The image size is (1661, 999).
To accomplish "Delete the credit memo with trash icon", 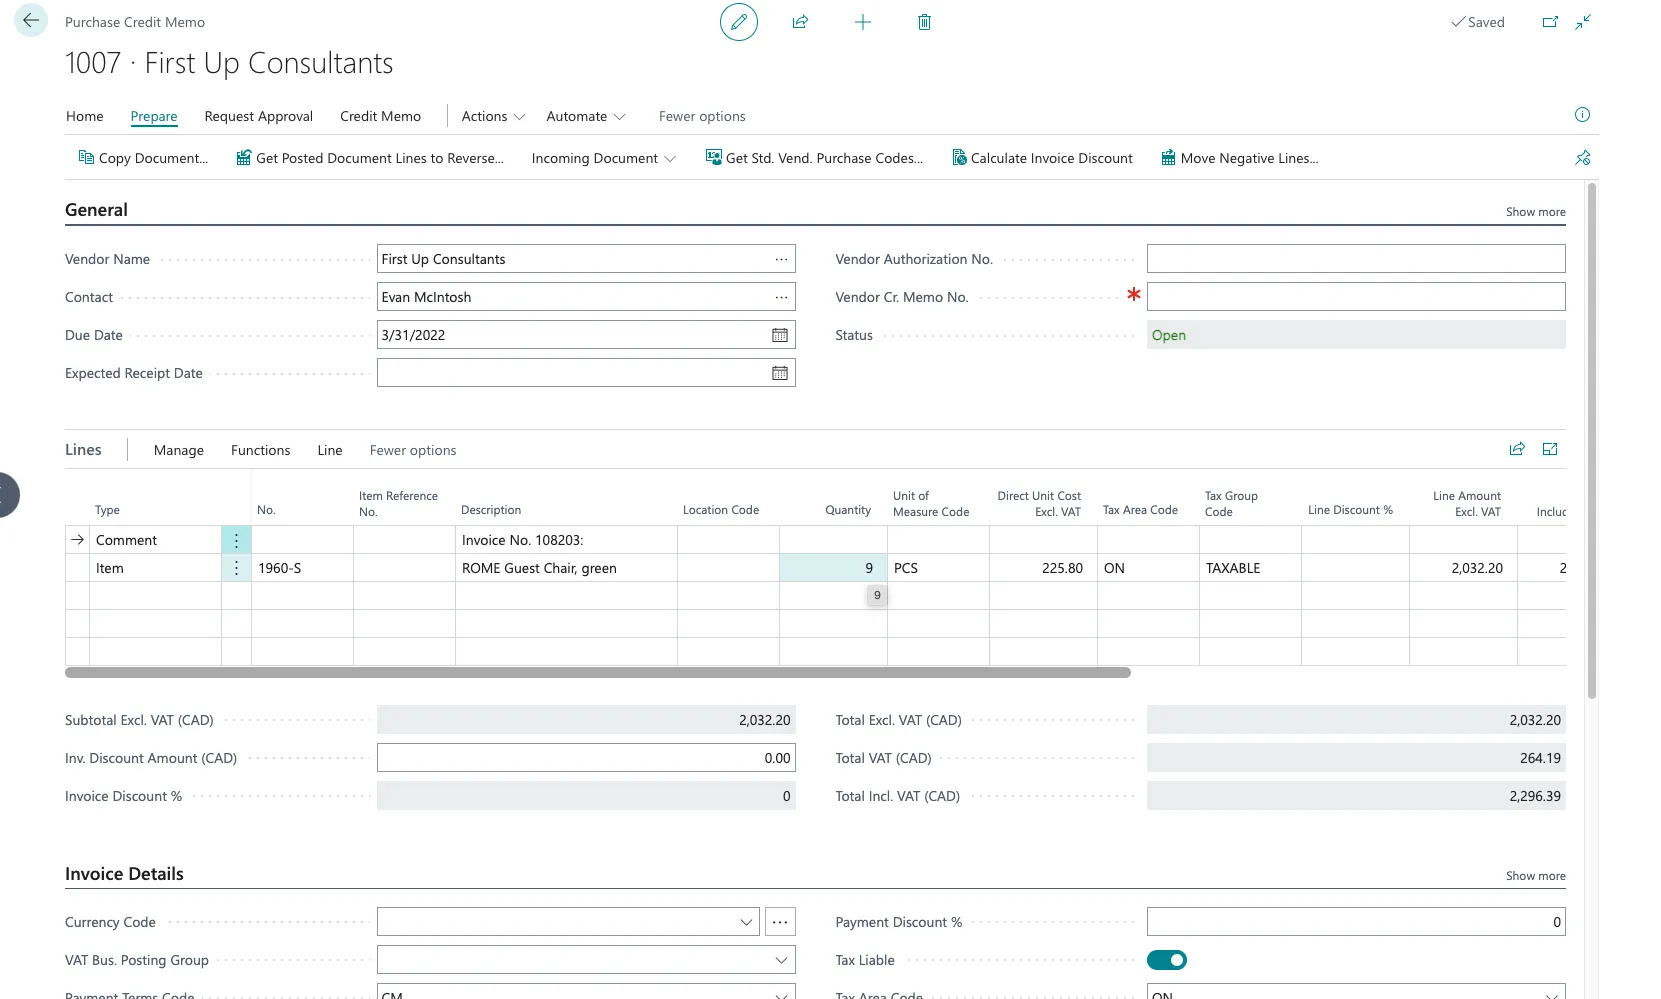I will [x=924, y=22].
